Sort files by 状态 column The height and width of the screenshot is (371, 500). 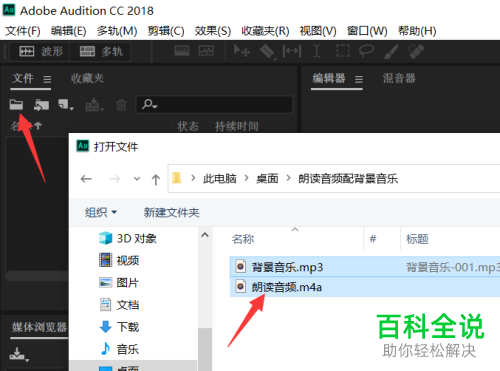tap(188, 126)
